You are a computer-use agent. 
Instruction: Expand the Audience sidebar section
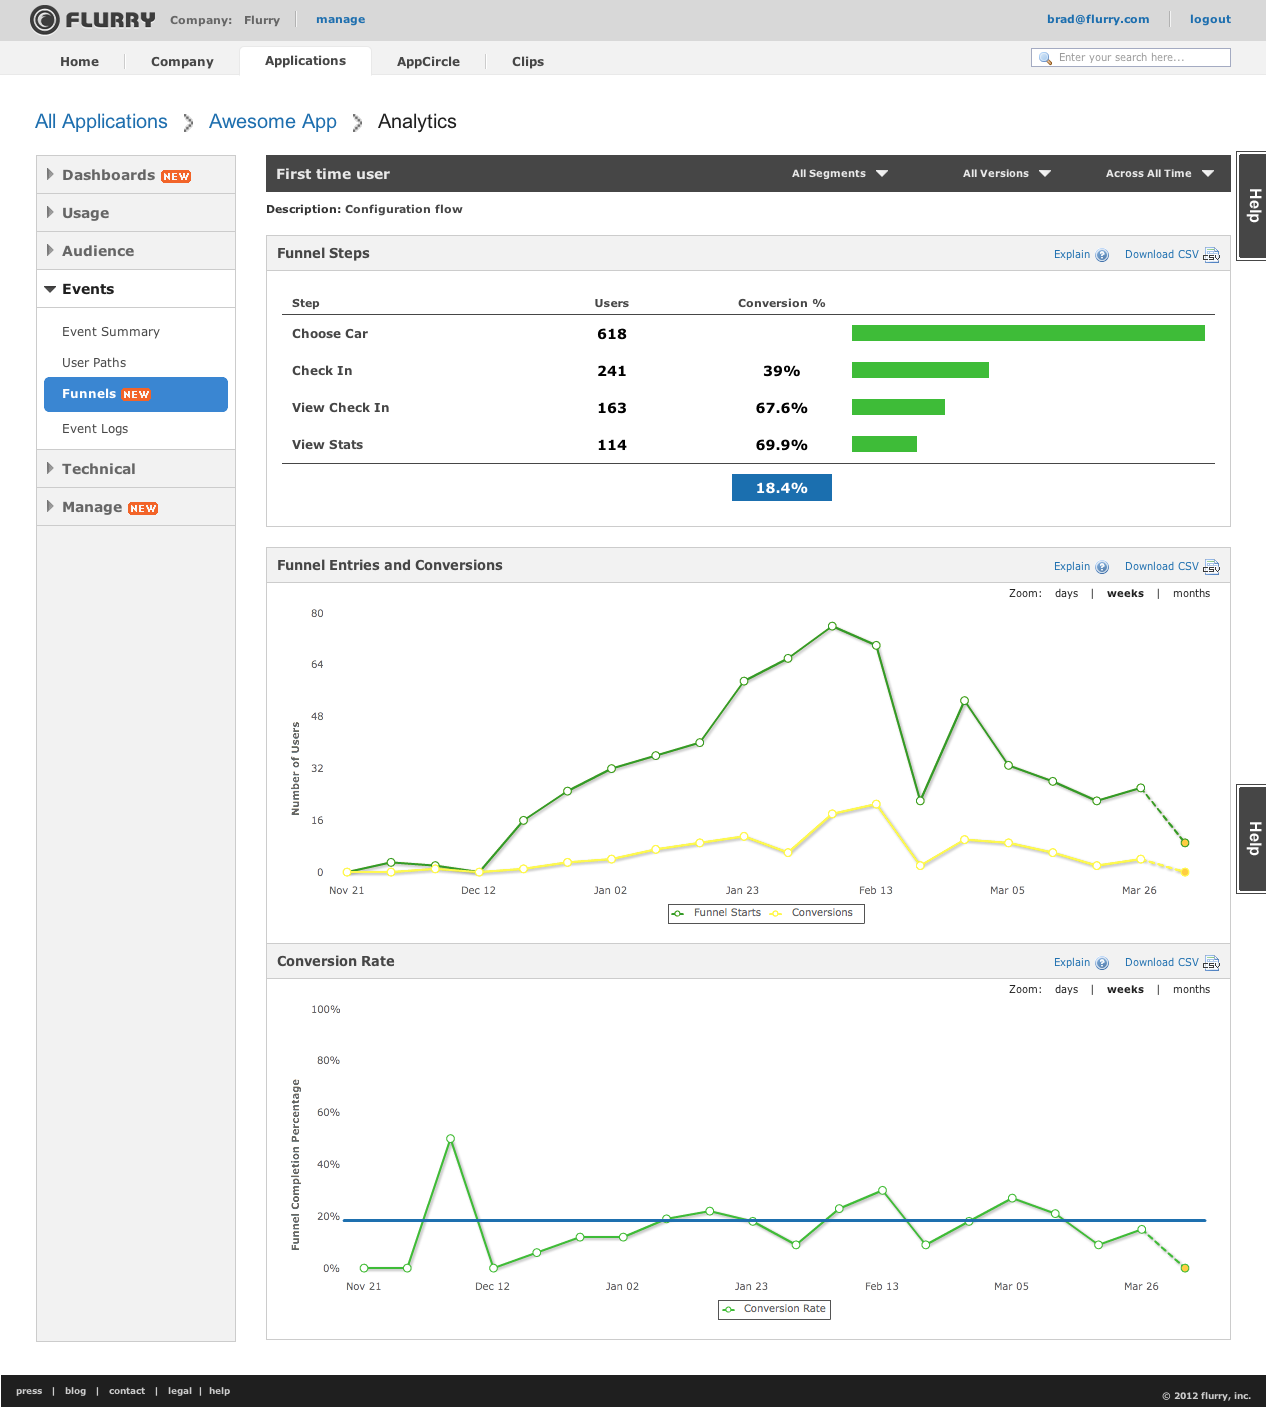98,251
